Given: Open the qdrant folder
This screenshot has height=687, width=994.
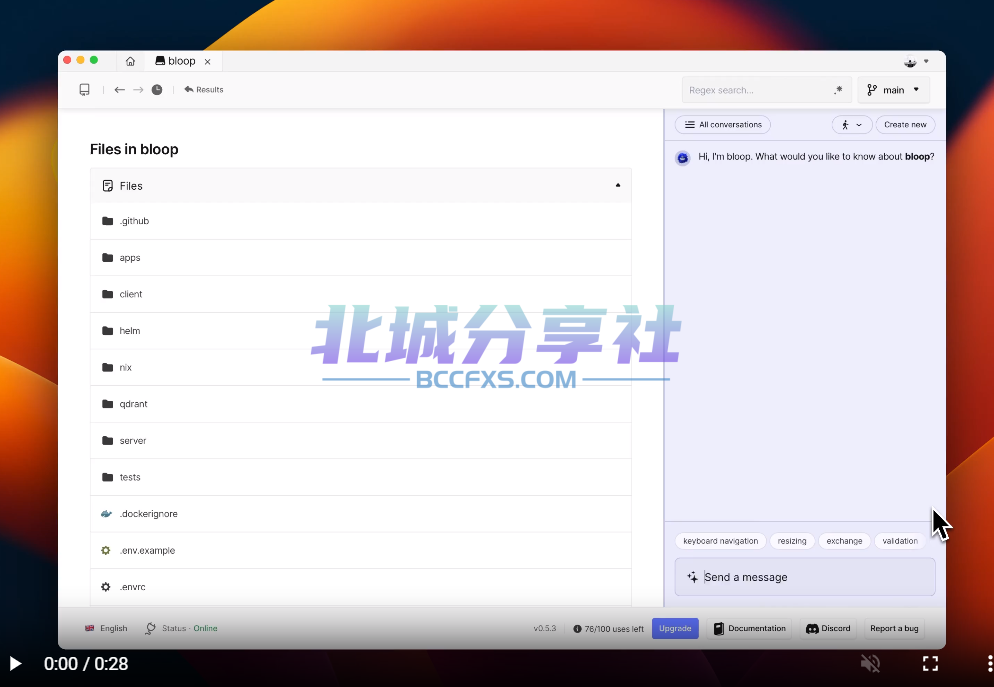Looking at the screenshot, I should [x=361, y=404].
